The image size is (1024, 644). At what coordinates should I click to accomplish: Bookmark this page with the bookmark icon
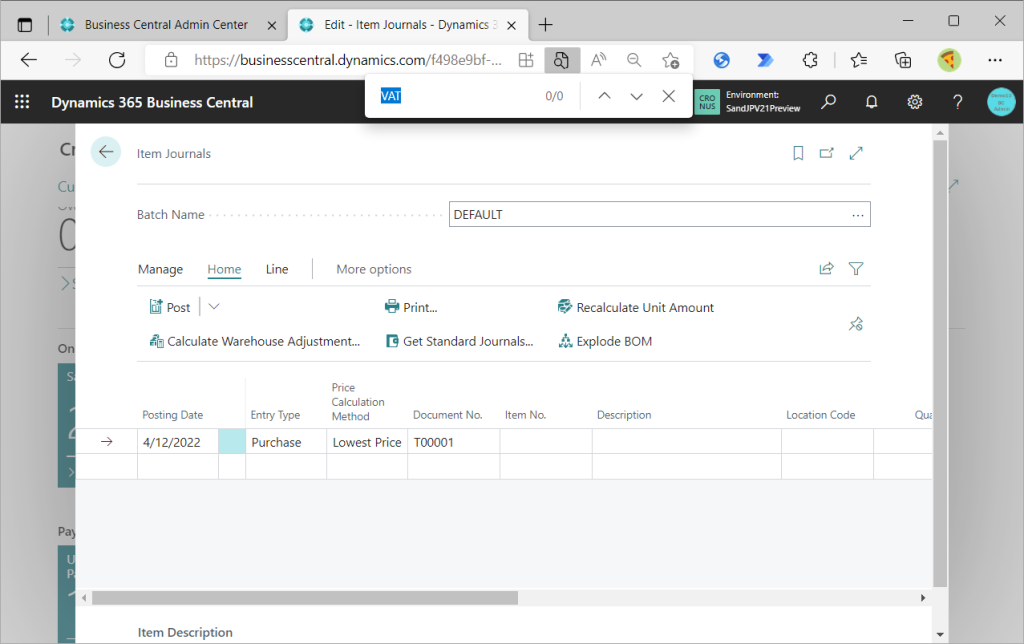798,153
